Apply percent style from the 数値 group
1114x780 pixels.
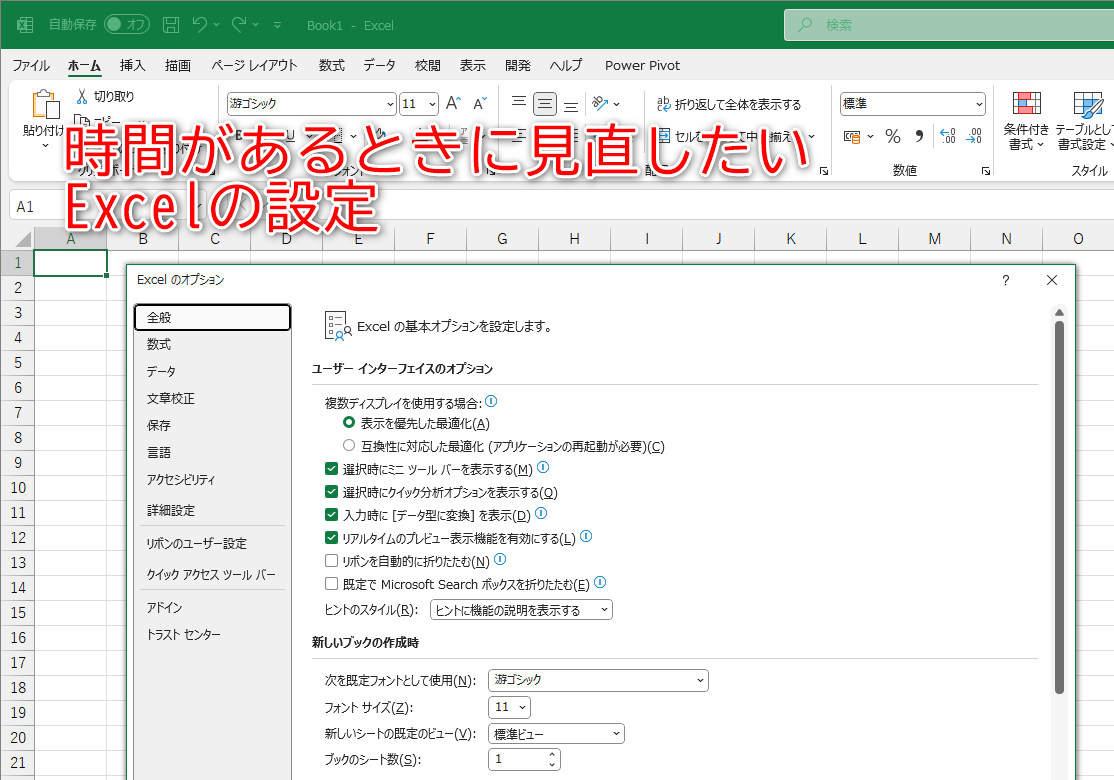click(x=893, y=136)
